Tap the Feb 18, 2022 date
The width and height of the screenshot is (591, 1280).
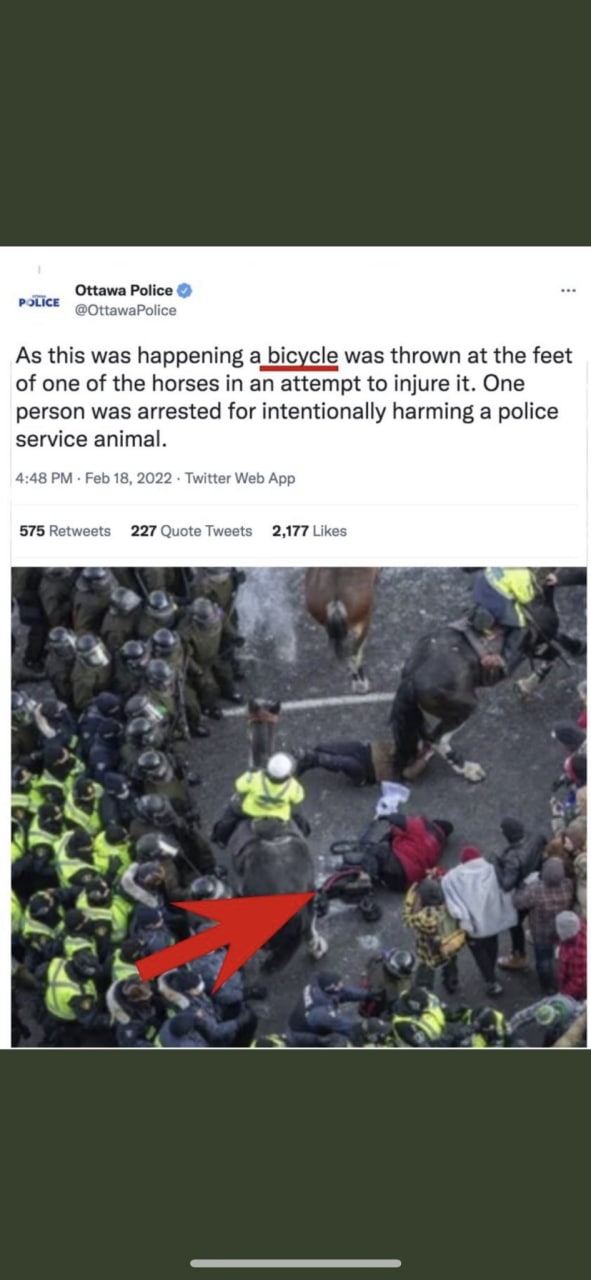pos(129,478)
